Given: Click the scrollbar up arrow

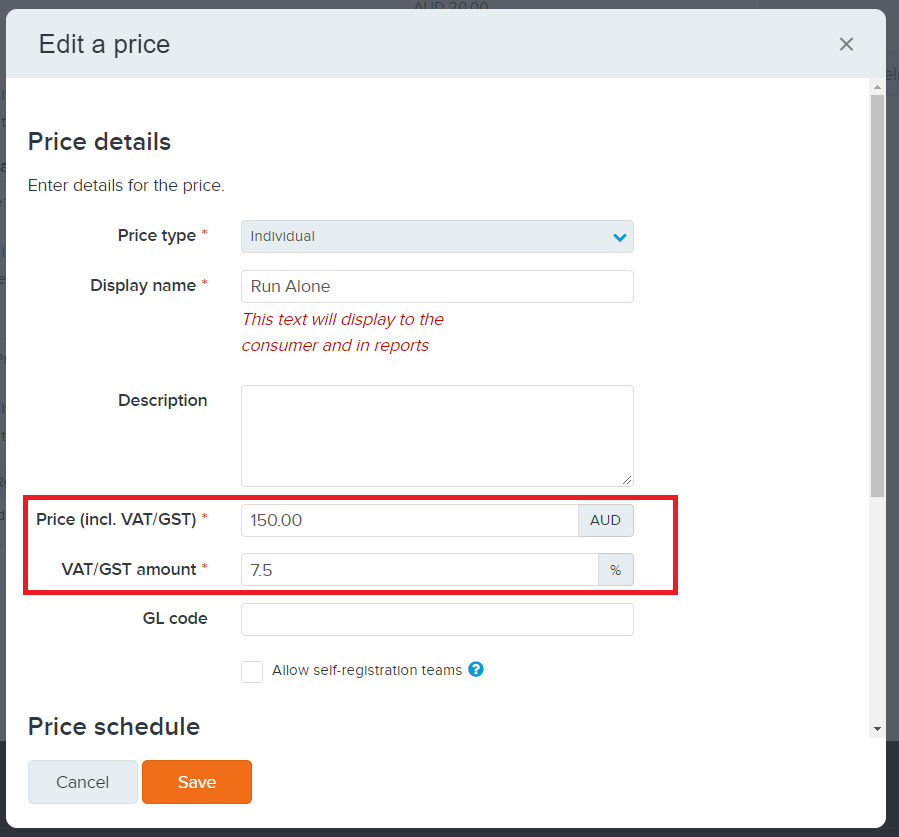Looking at the screenshot, I should coord(877,87).
